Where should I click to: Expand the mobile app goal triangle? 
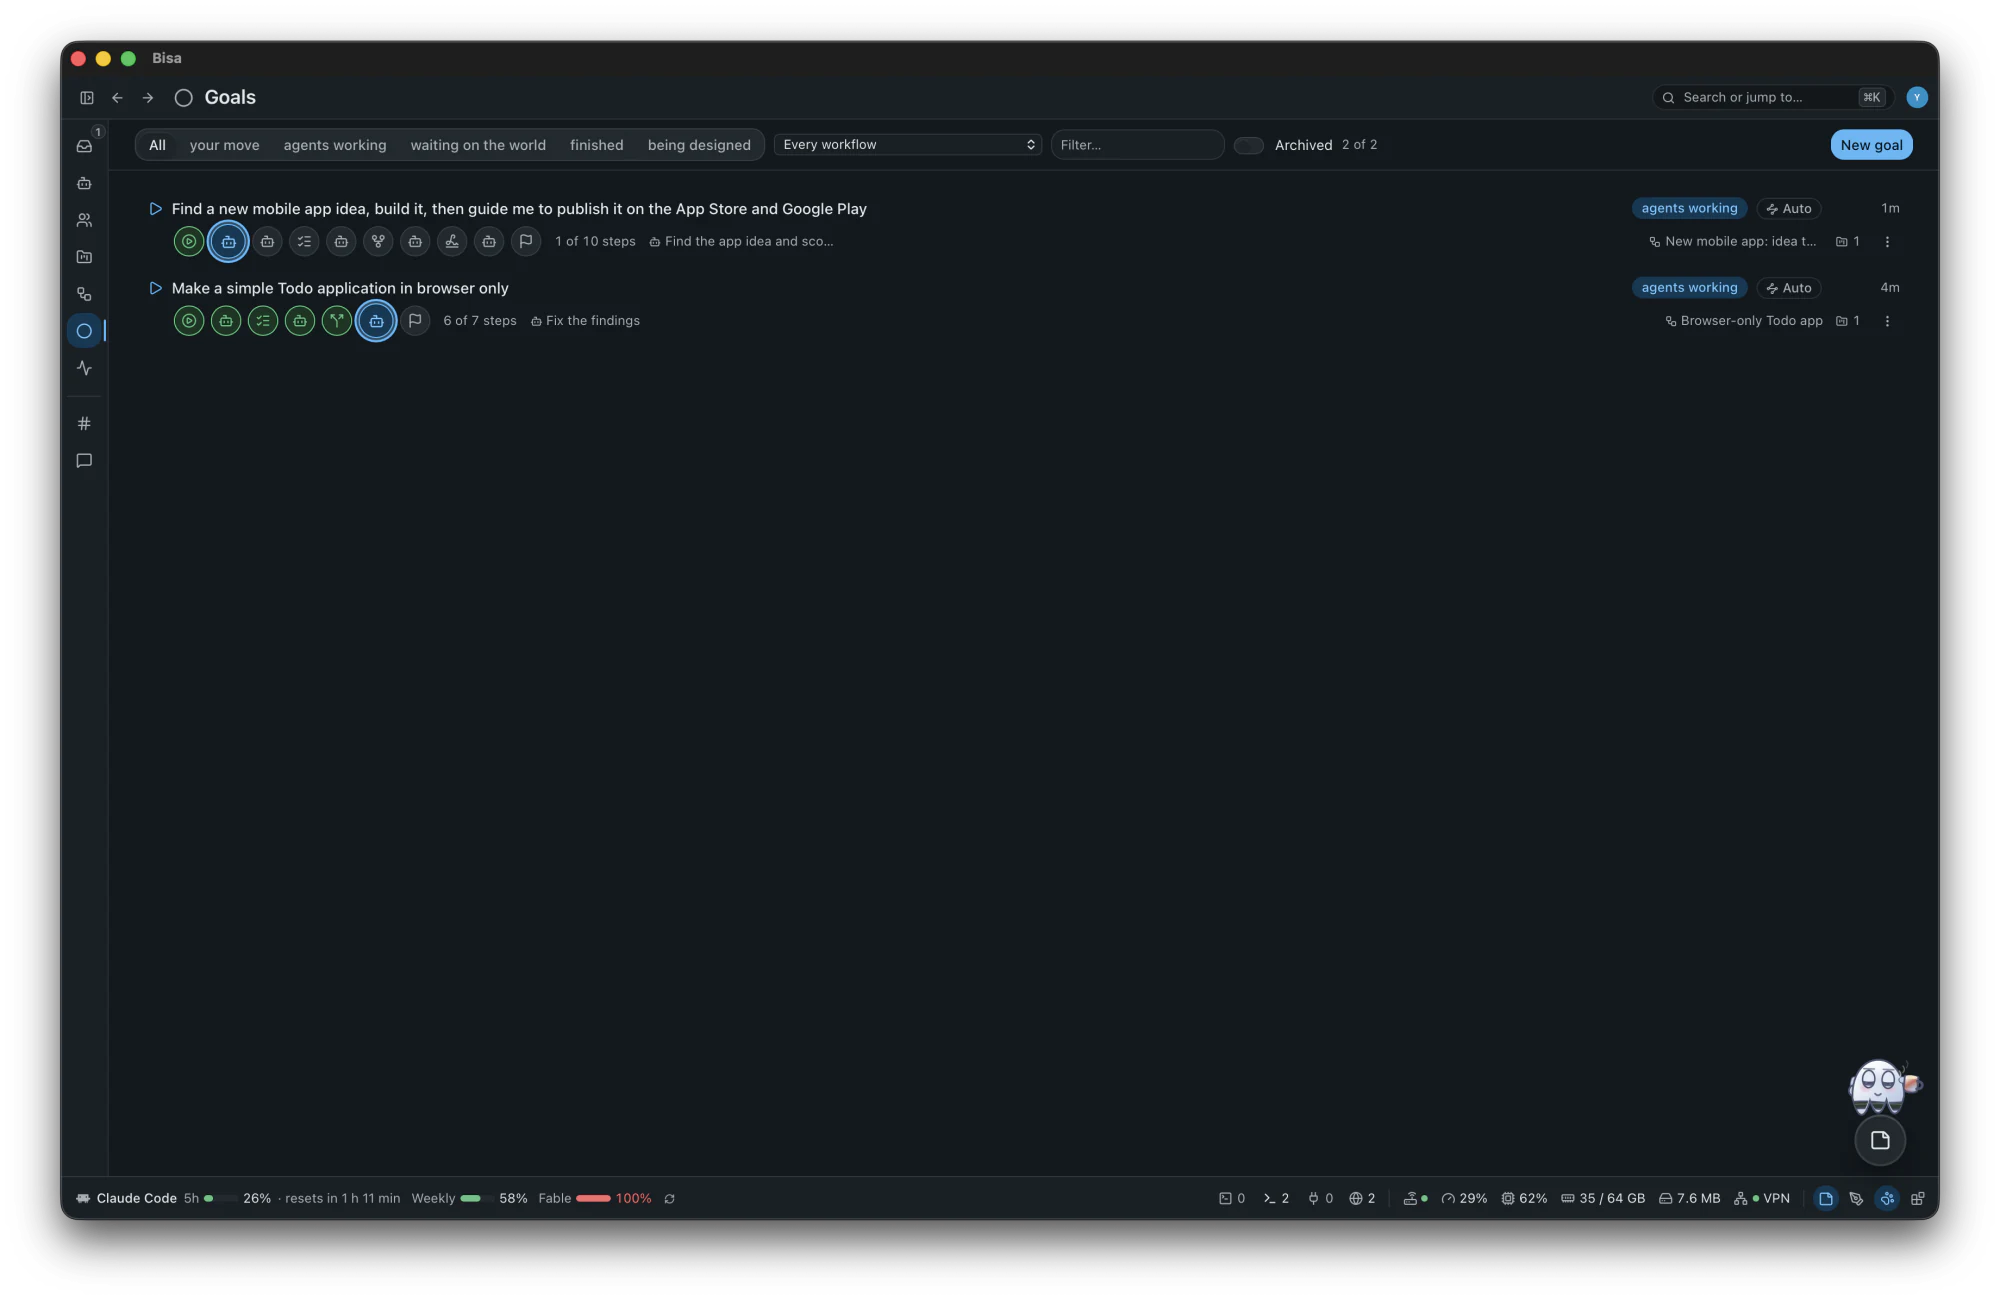coord(155,209)
